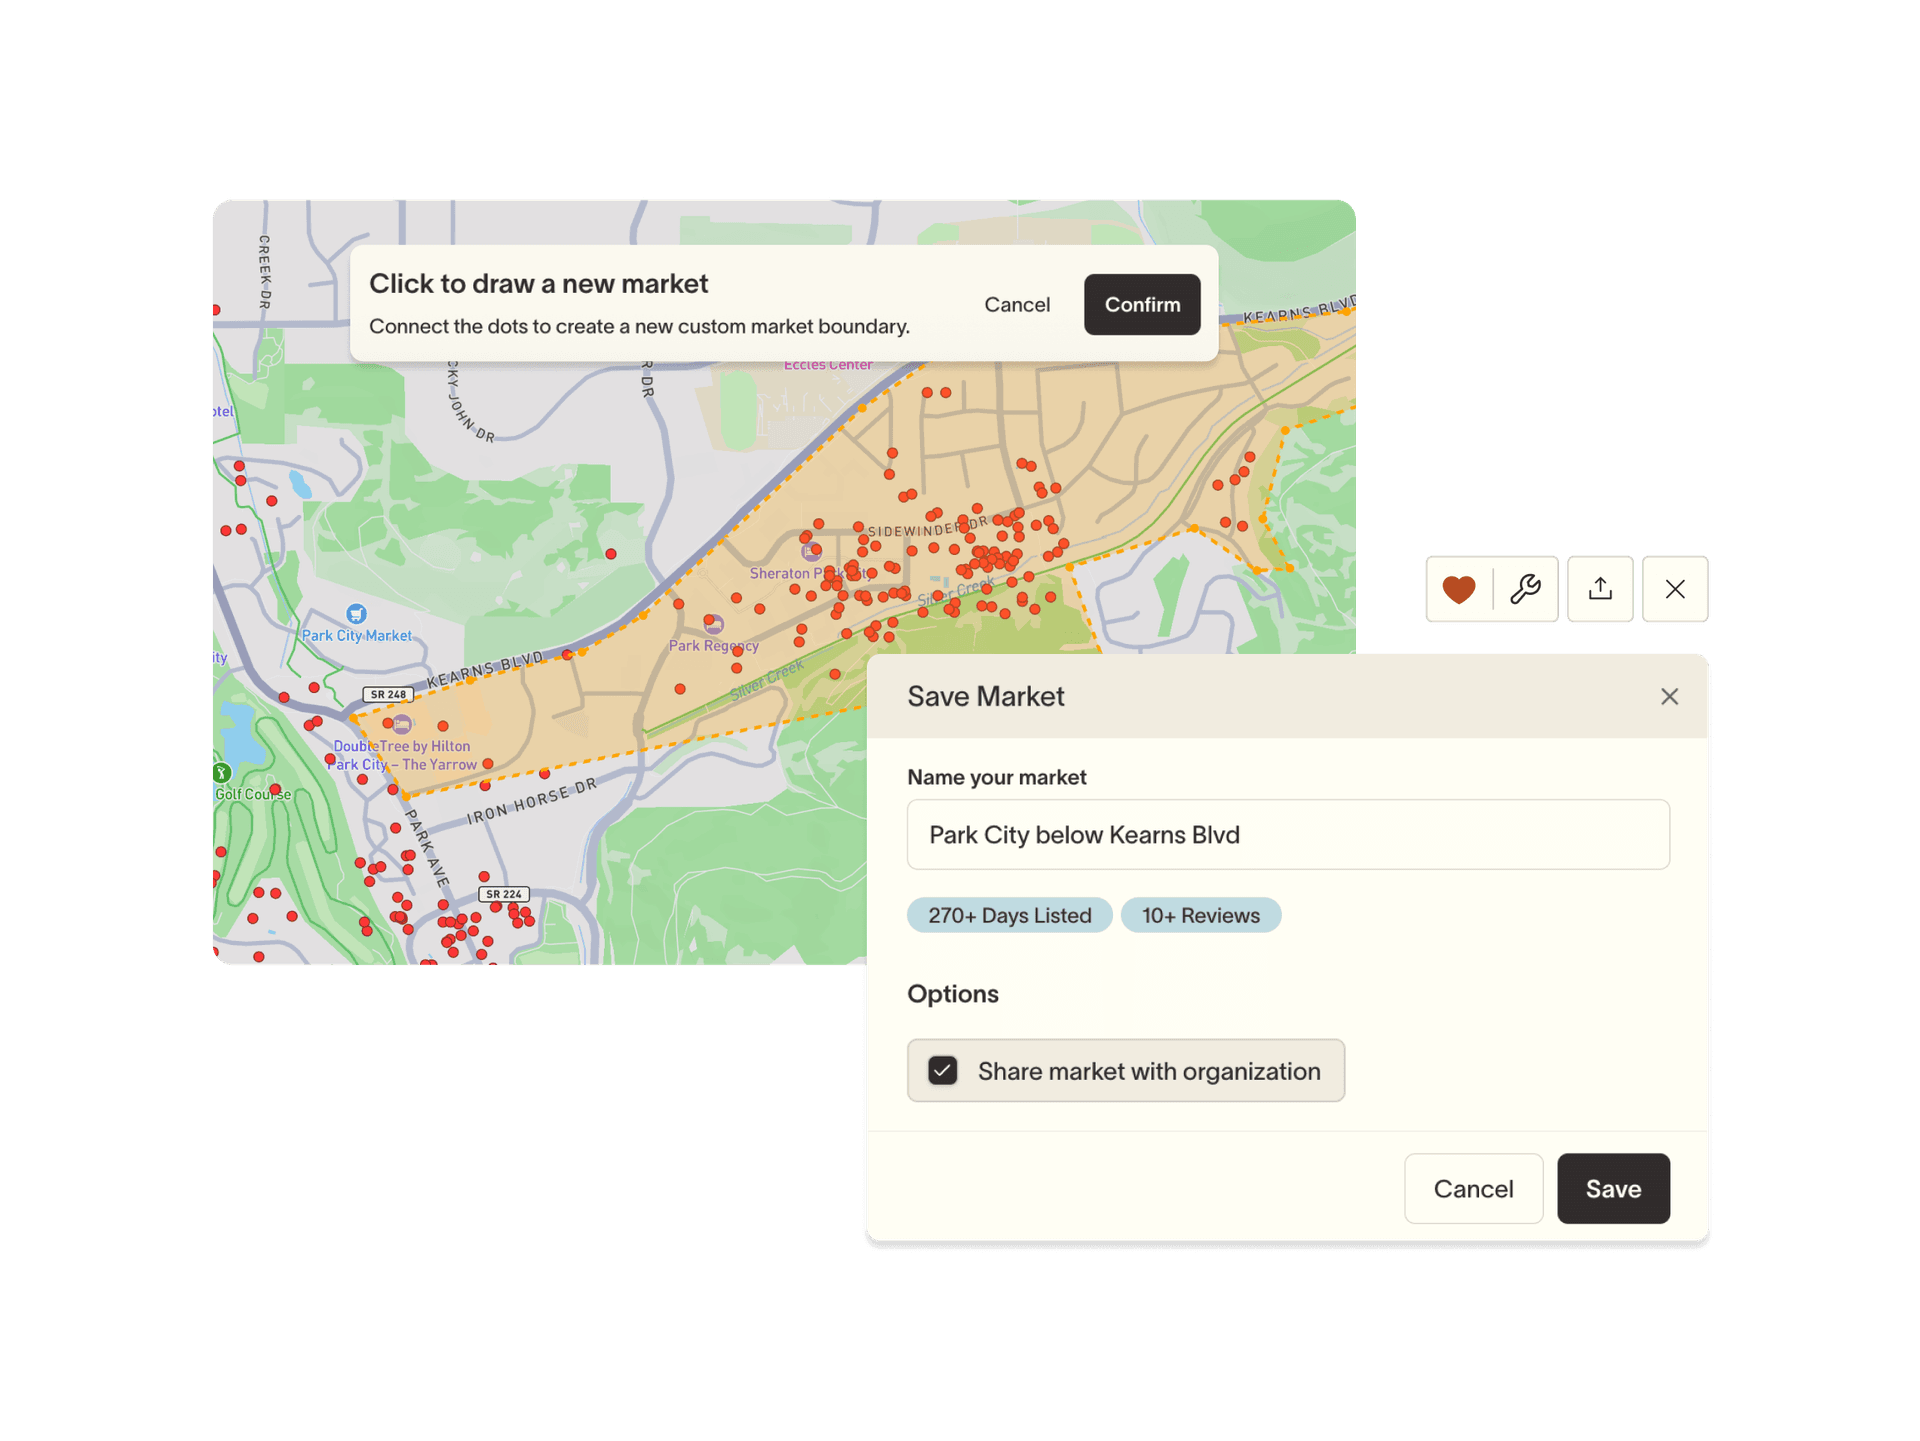Click the heart favorite icon

point(1458,589)
